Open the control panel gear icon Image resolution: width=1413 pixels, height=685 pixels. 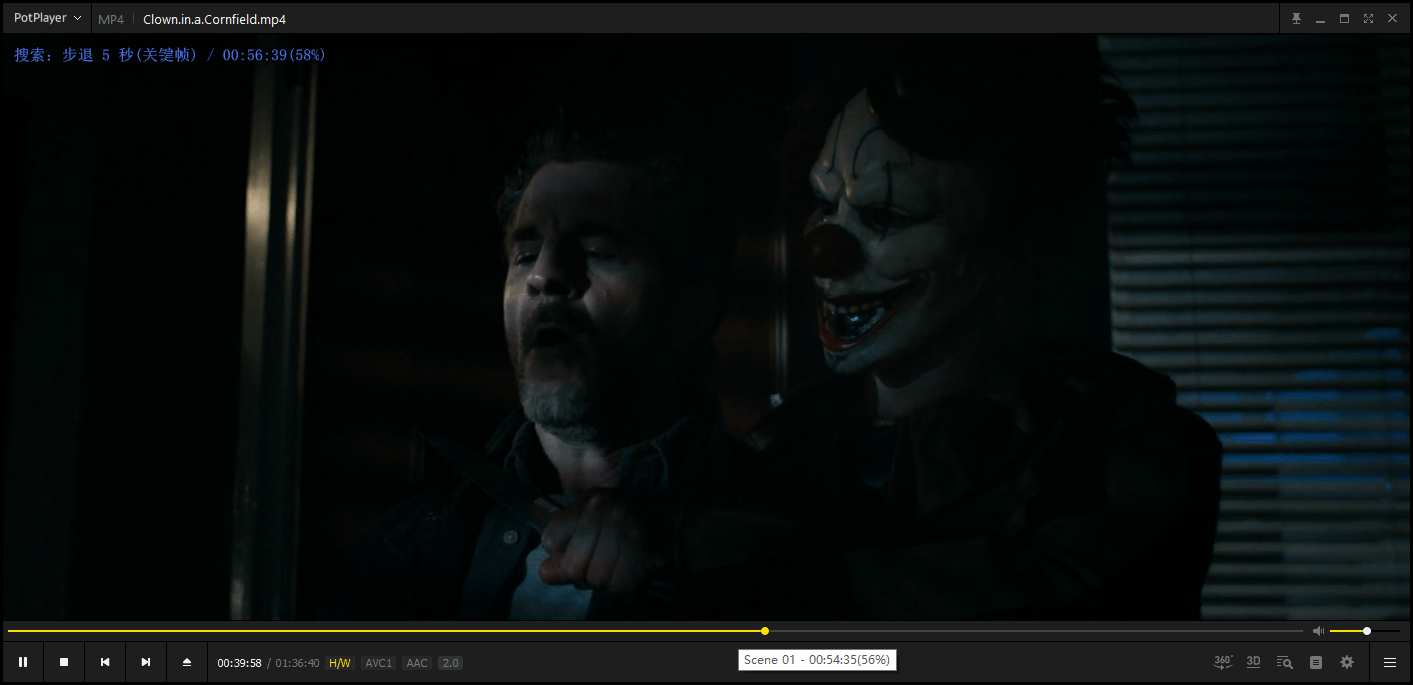coord(1347,662)
